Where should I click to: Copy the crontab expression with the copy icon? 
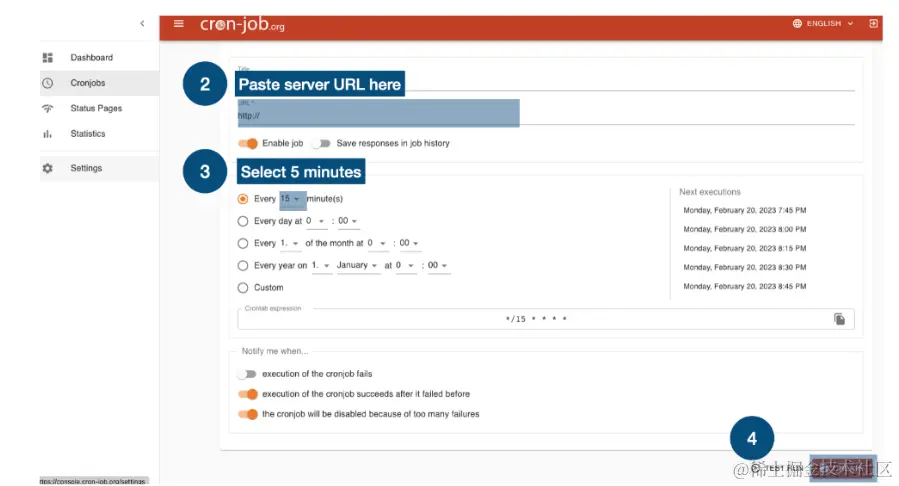839,319
